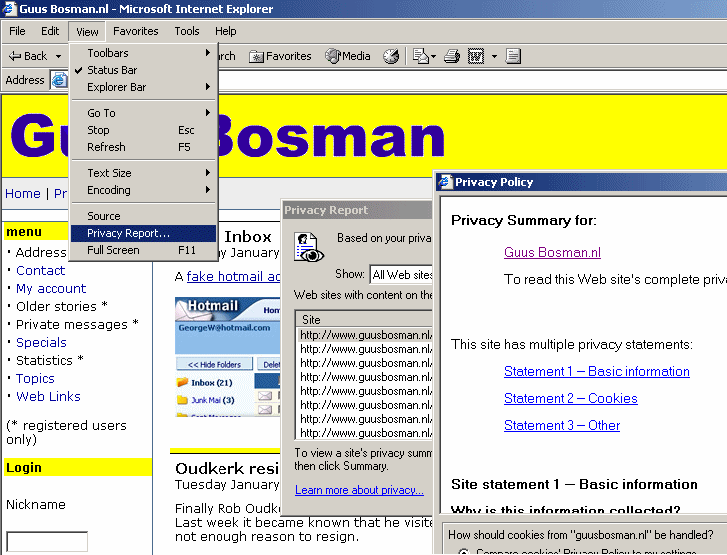Click the Site statement 1 — Basic information heading

point(574,485)
